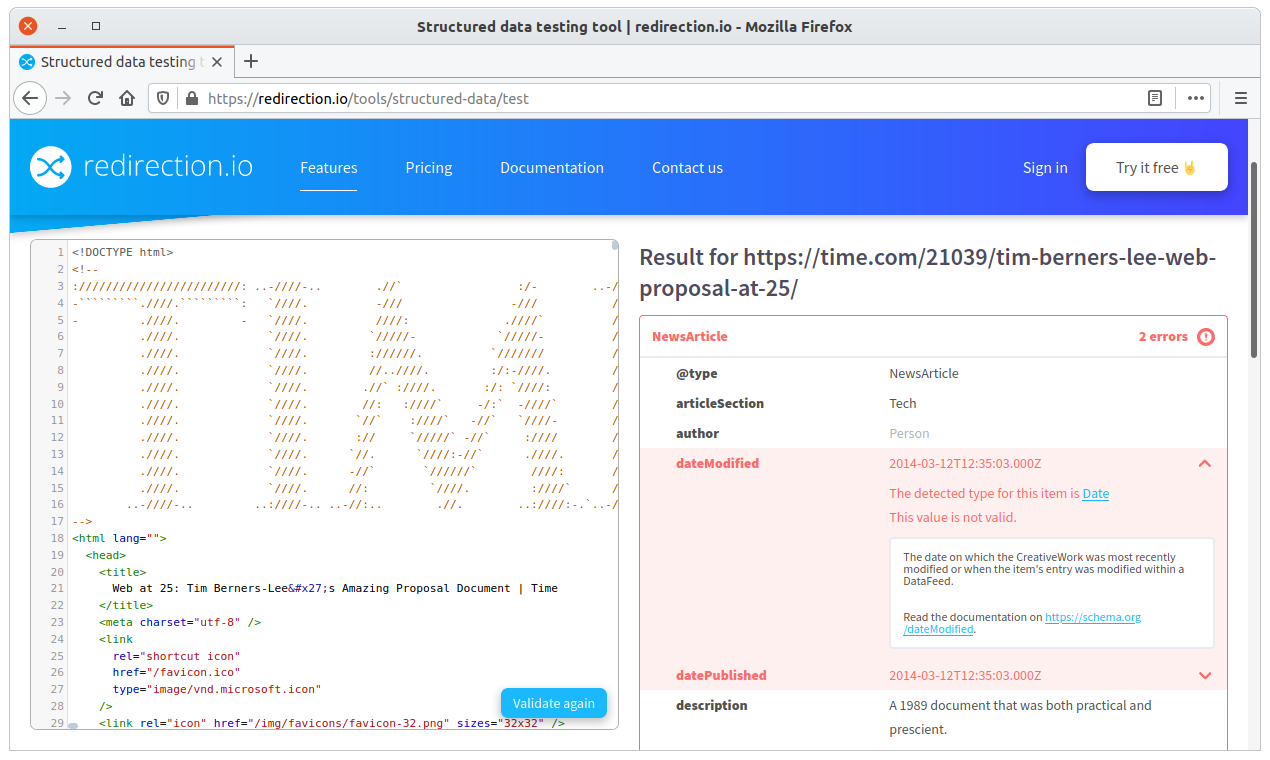This screenshot has width=1270, height=760.
Task: Click the browser forward arrow
Action: pos(63,98)
